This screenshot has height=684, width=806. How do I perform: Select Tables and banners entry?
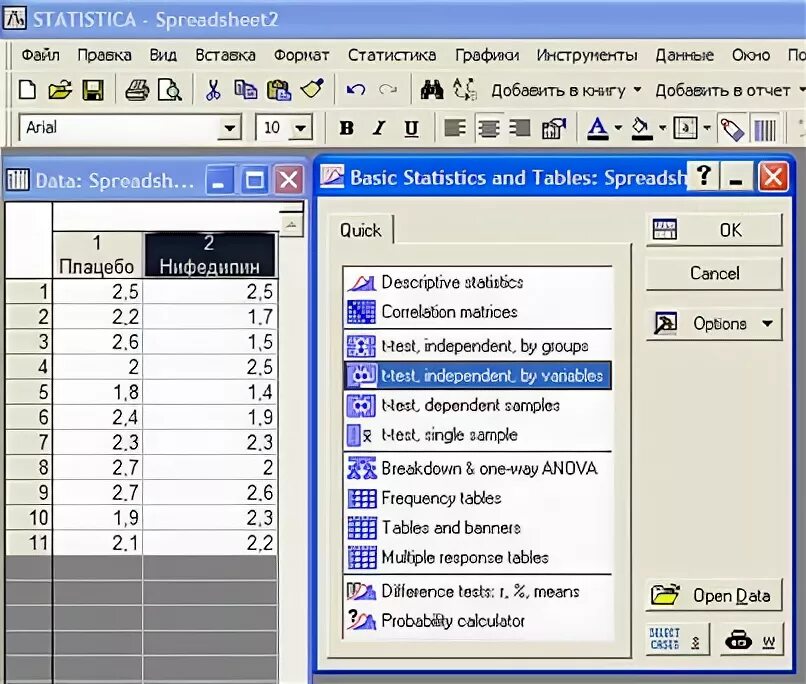[x=478, y=528]
